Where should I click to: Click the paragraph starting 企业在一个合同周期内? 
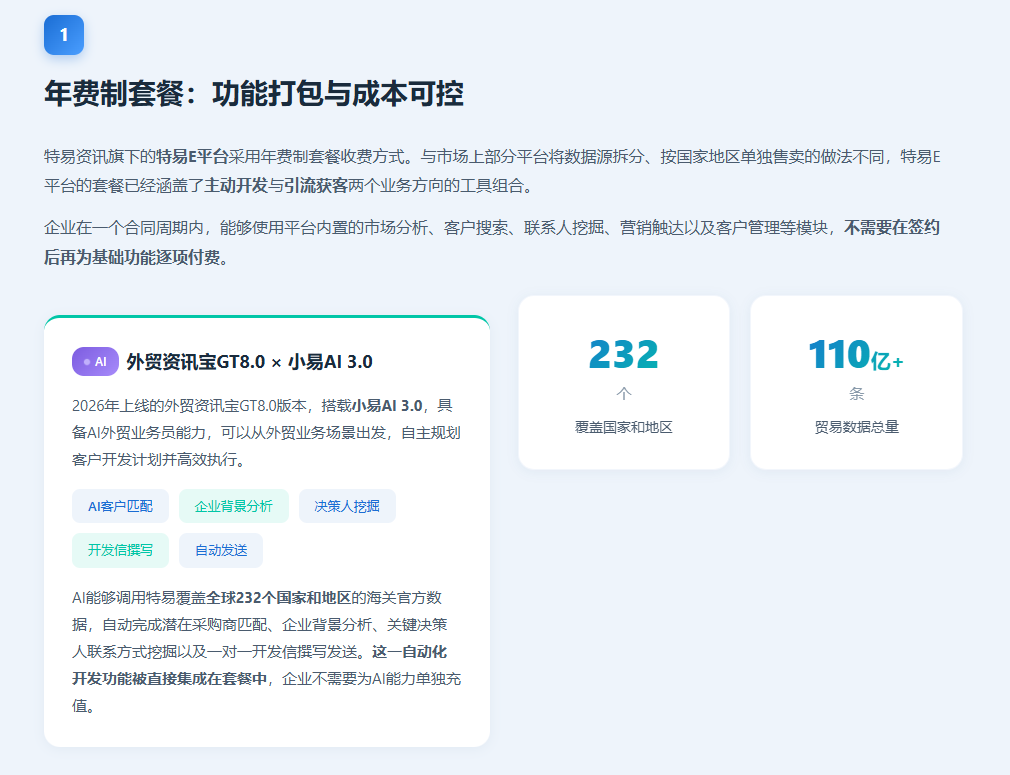(x=492, y=242)
